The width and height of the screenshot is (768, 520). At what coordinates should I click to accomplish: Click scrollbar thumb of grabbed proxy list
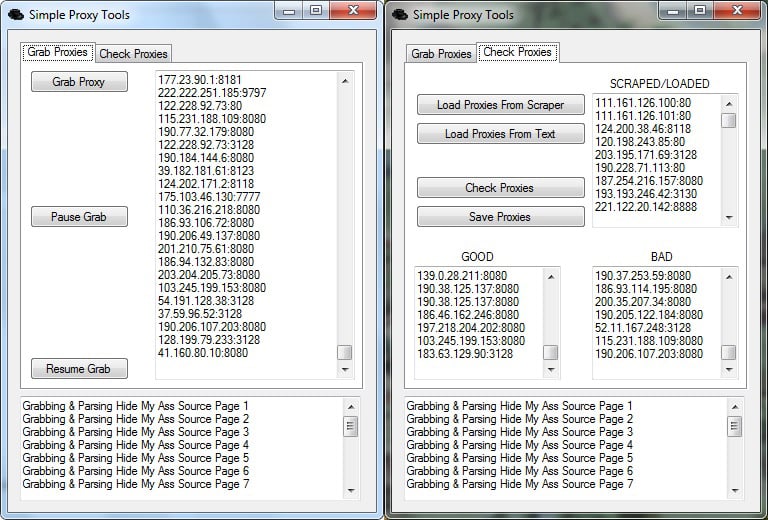pyautogui.click(x=345, y=353)
